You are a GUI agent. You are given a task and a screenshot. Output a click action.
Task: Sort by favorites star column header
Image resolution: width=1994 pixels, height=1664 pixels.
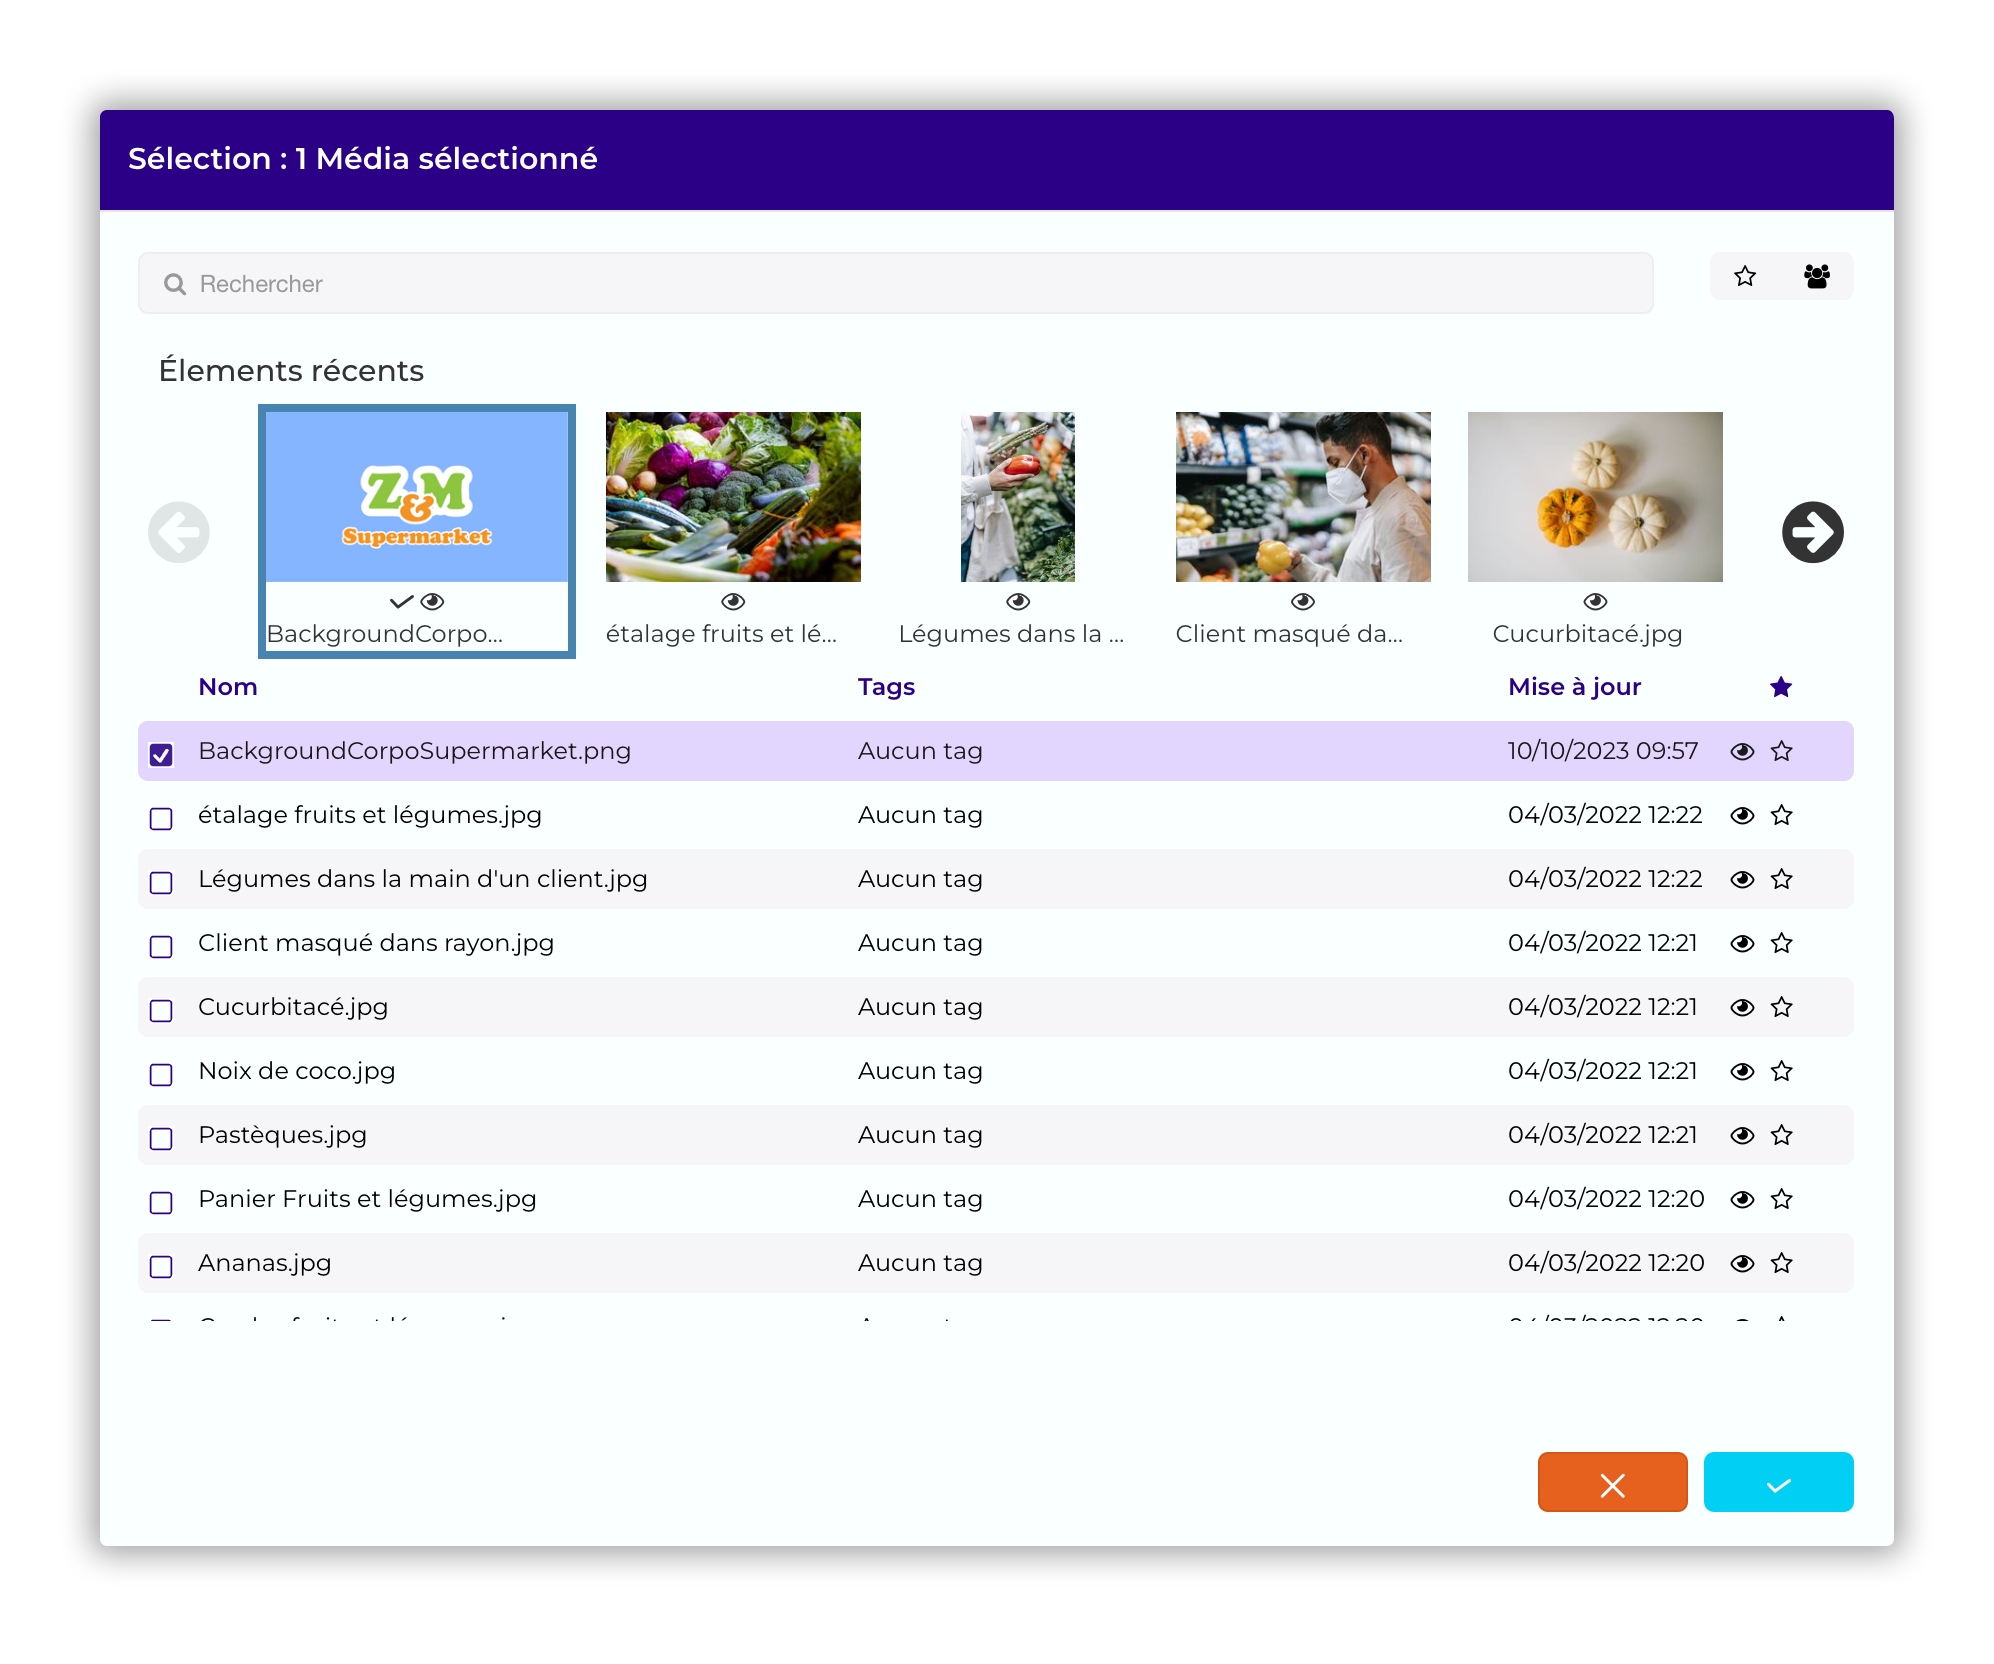[1780, 687]
